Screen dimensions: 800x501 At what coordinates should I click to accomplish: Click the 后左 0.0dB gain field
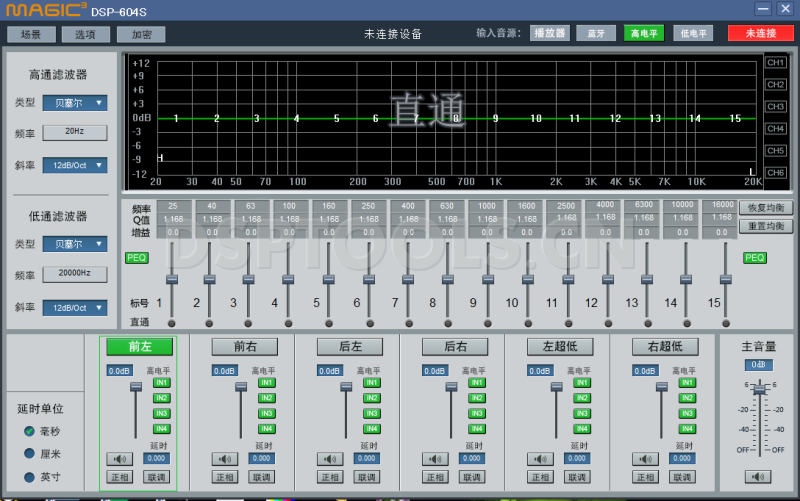coord(330,371)
